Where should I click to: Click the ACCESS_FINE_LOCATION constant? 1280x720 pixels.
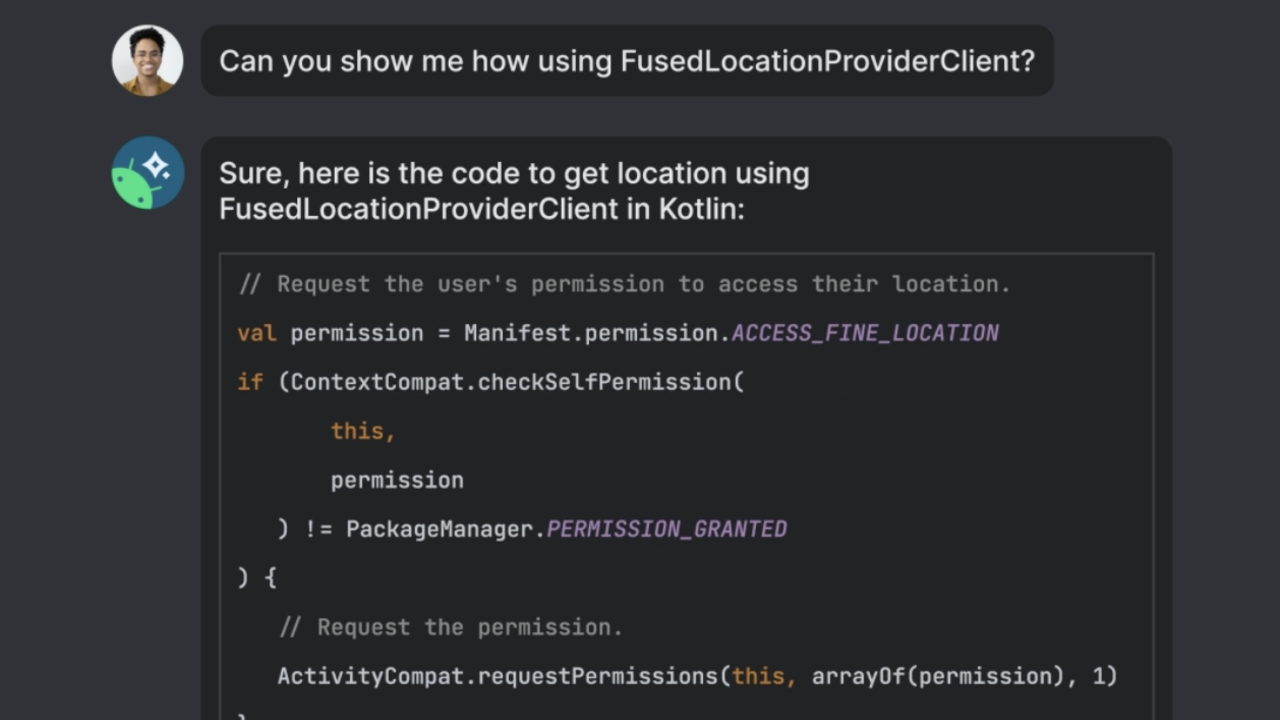tap(865, 333)
